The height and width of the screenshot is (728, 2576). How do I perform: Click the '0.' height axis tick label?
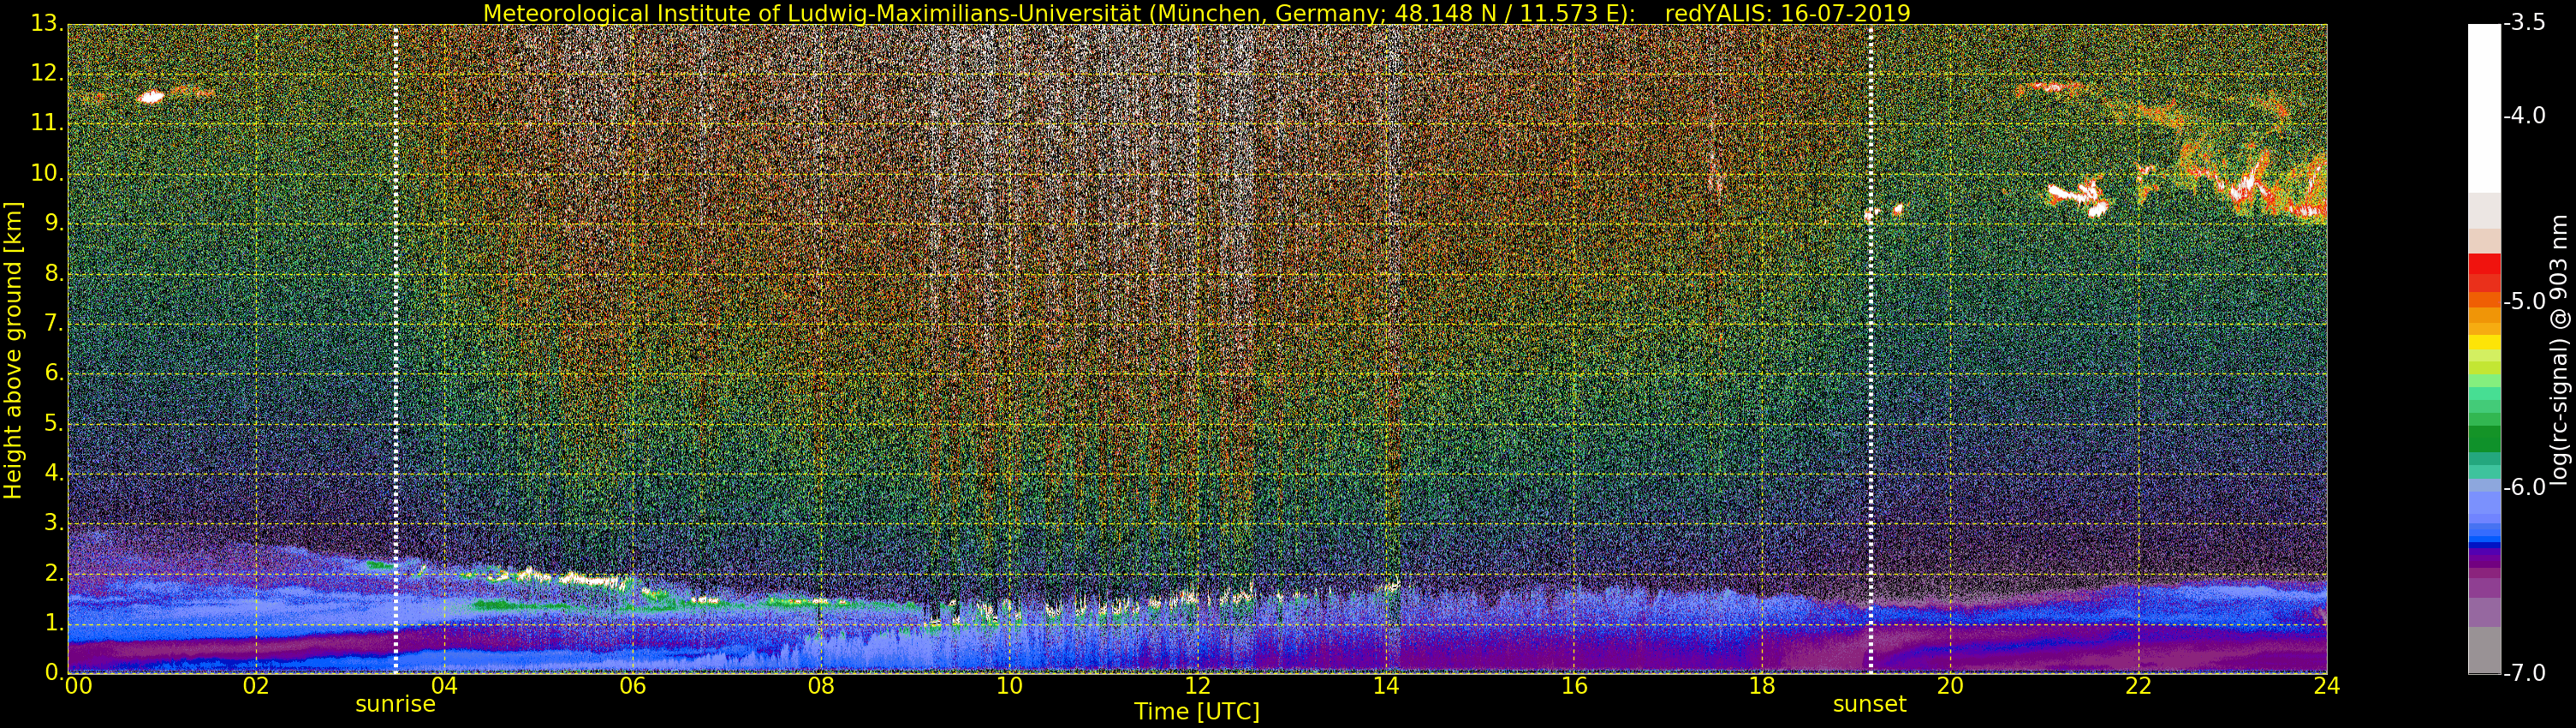click(x=53, y=672)
